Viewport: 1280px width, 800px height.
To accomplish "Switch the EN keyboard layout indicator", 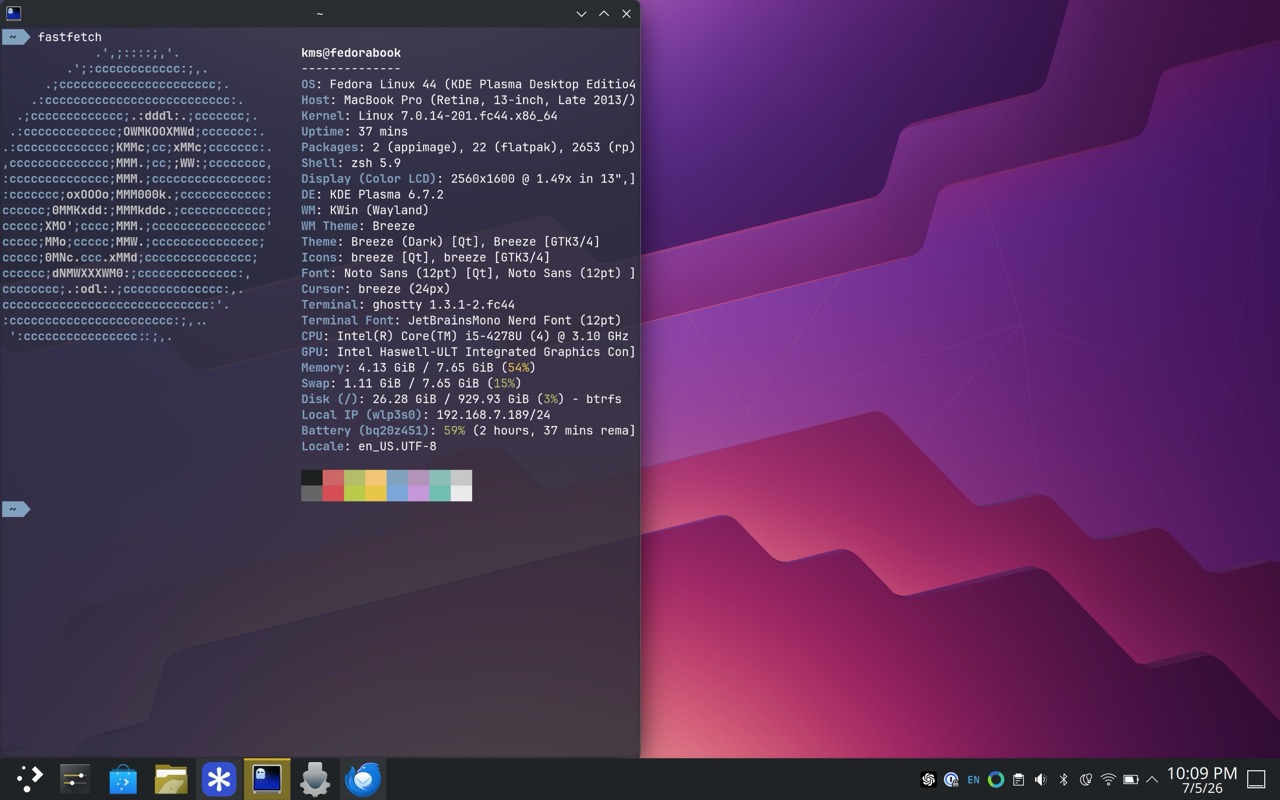I will click(973, 780).
